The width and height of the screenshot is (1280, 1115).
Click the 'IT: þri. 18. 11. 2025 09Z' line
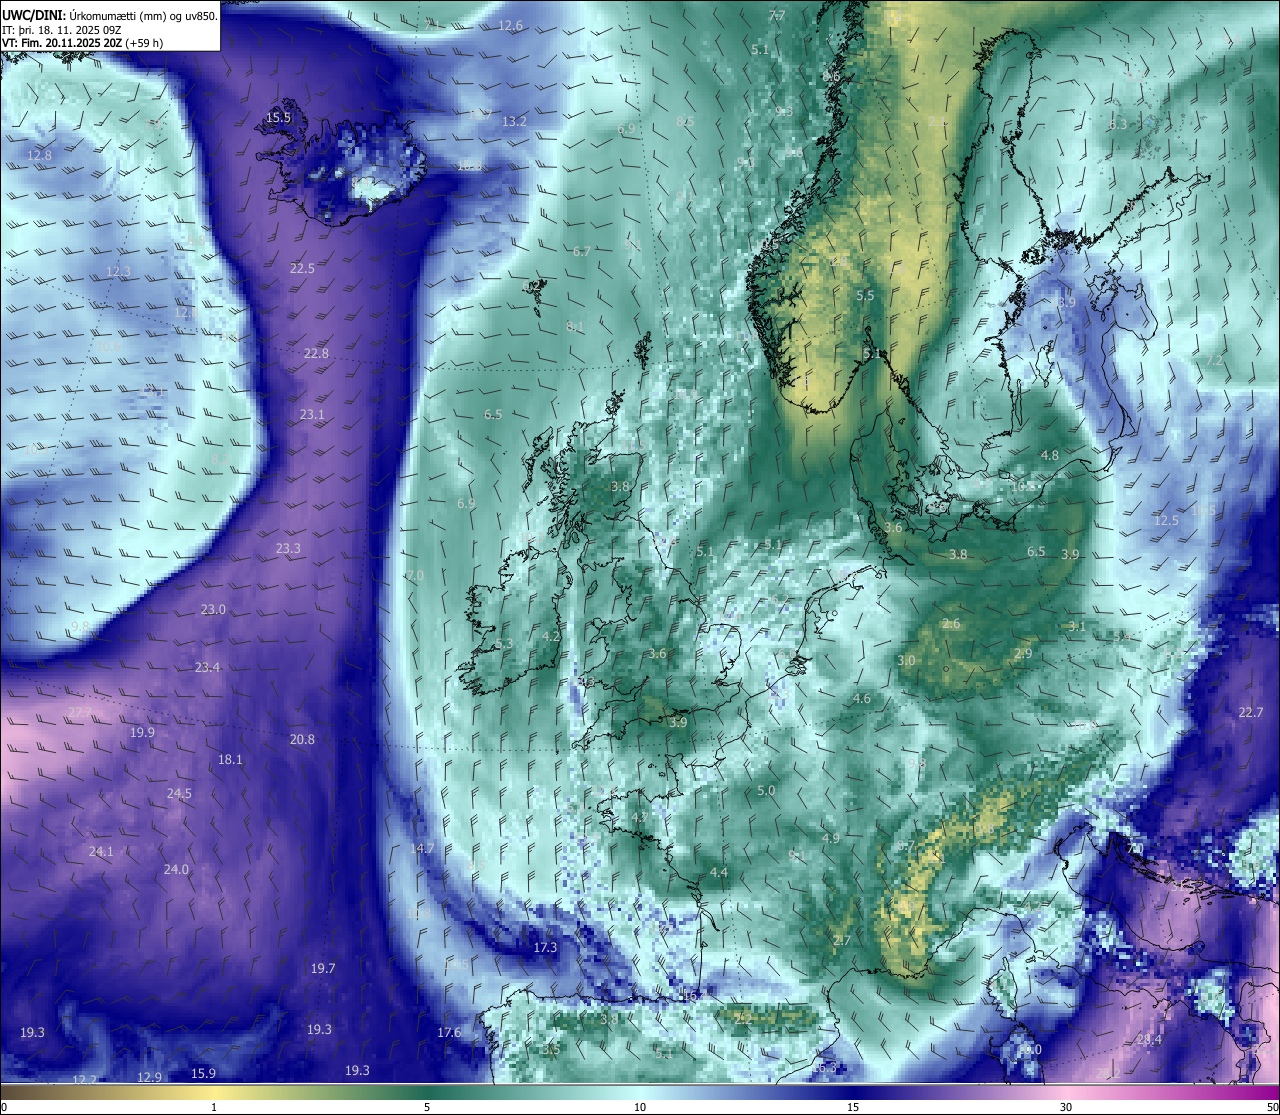[x=62, y=30]
